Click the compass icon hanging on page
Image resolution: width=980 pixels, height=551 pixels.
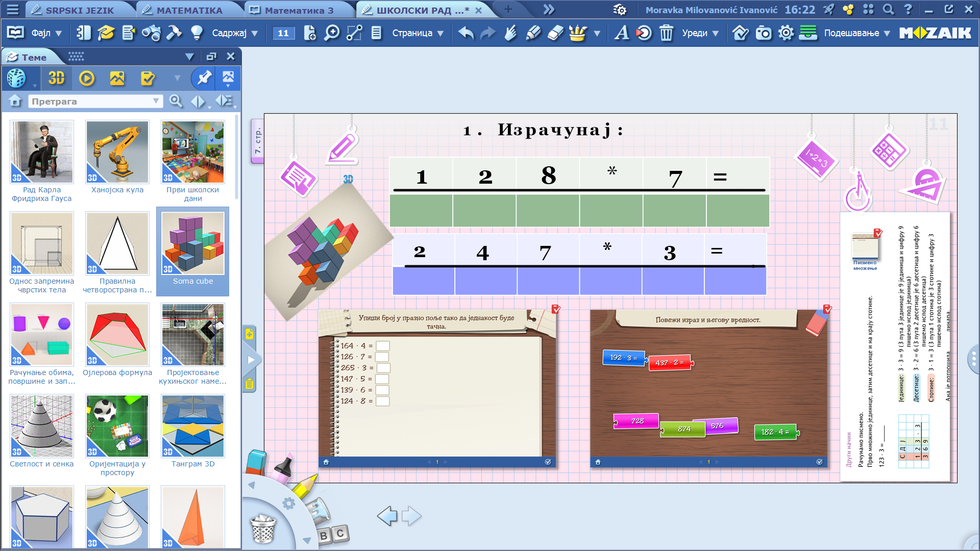pyautogui.click(x=858, y=191)
